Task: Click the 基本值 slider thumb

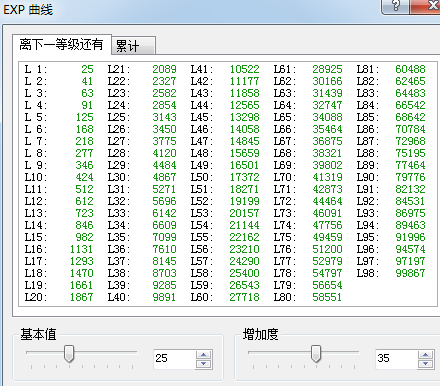Action: [x=69, y=354]
